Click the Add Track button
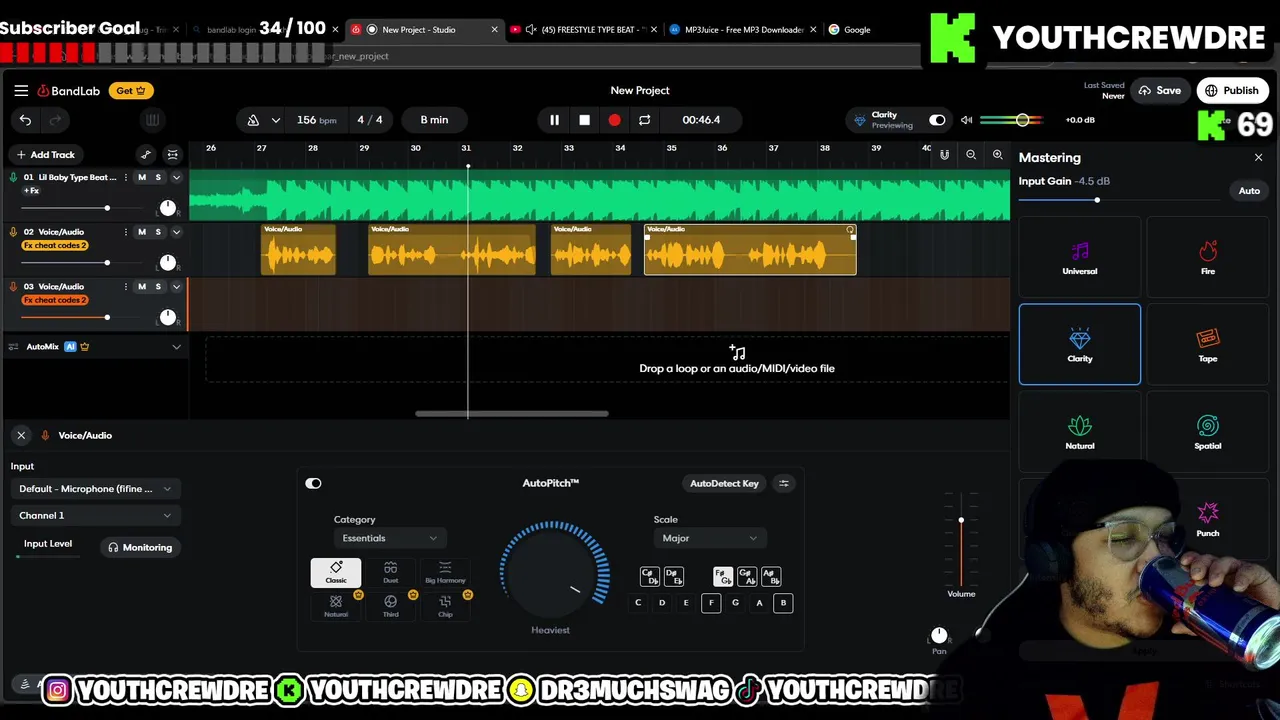The image size is (1280, 720). (x=45, y=155)
